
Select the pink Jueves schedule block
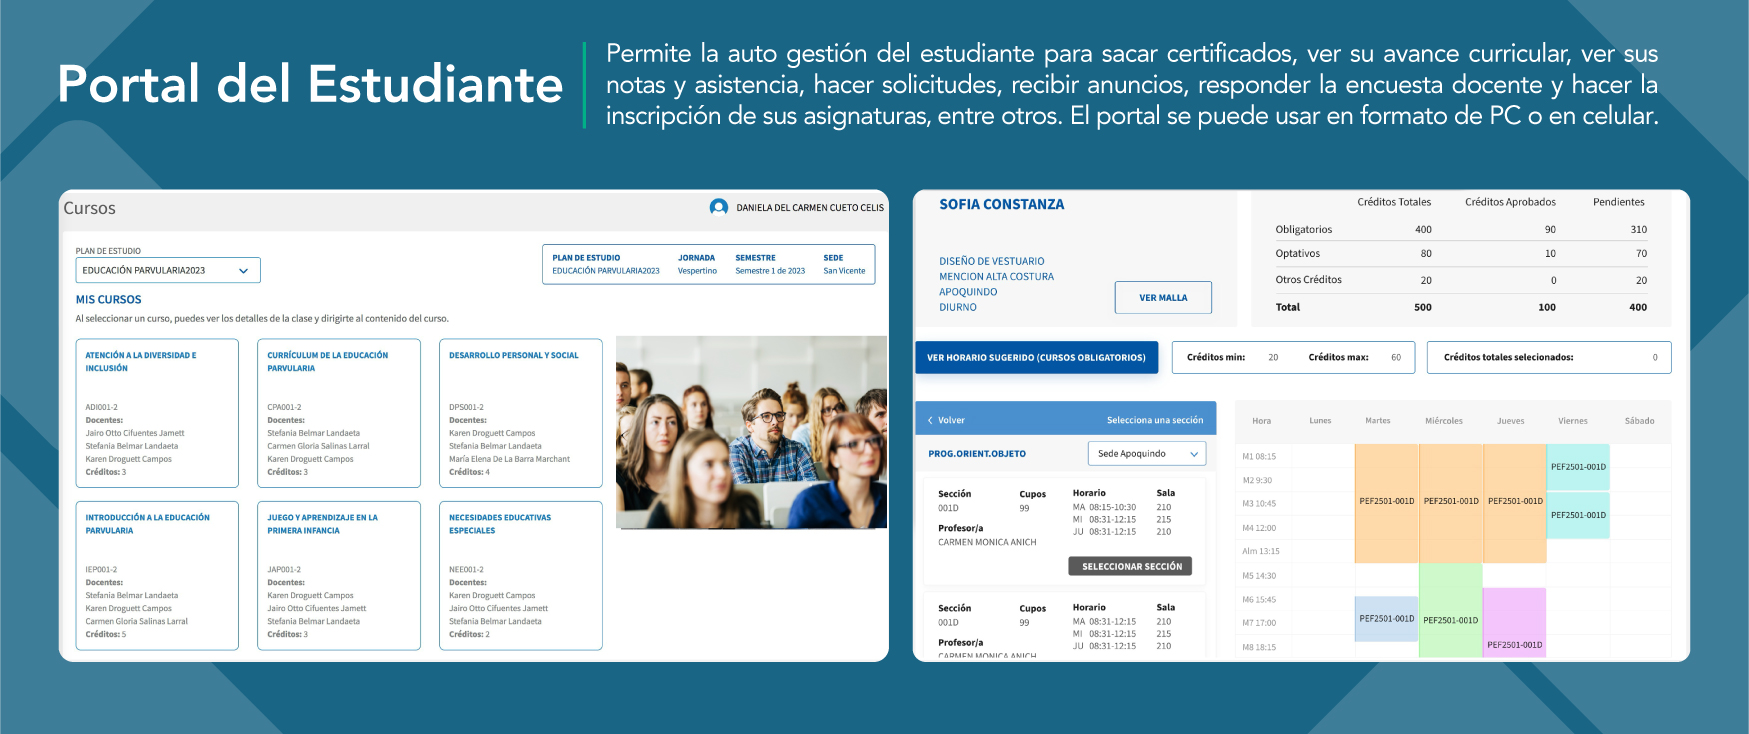pos(1514,622)
